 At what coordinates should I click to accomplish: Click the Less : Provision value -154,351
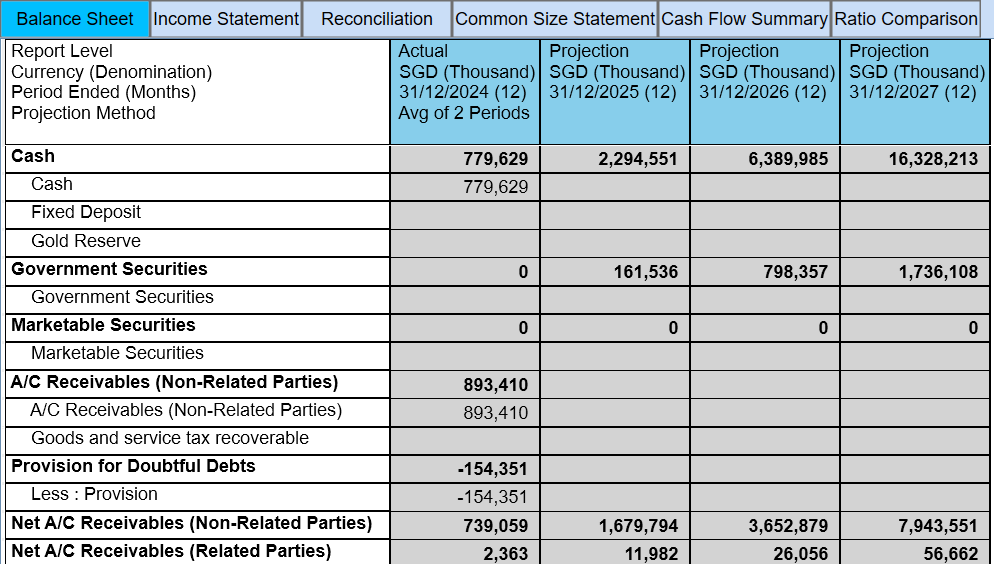click(x=493, y=497)
